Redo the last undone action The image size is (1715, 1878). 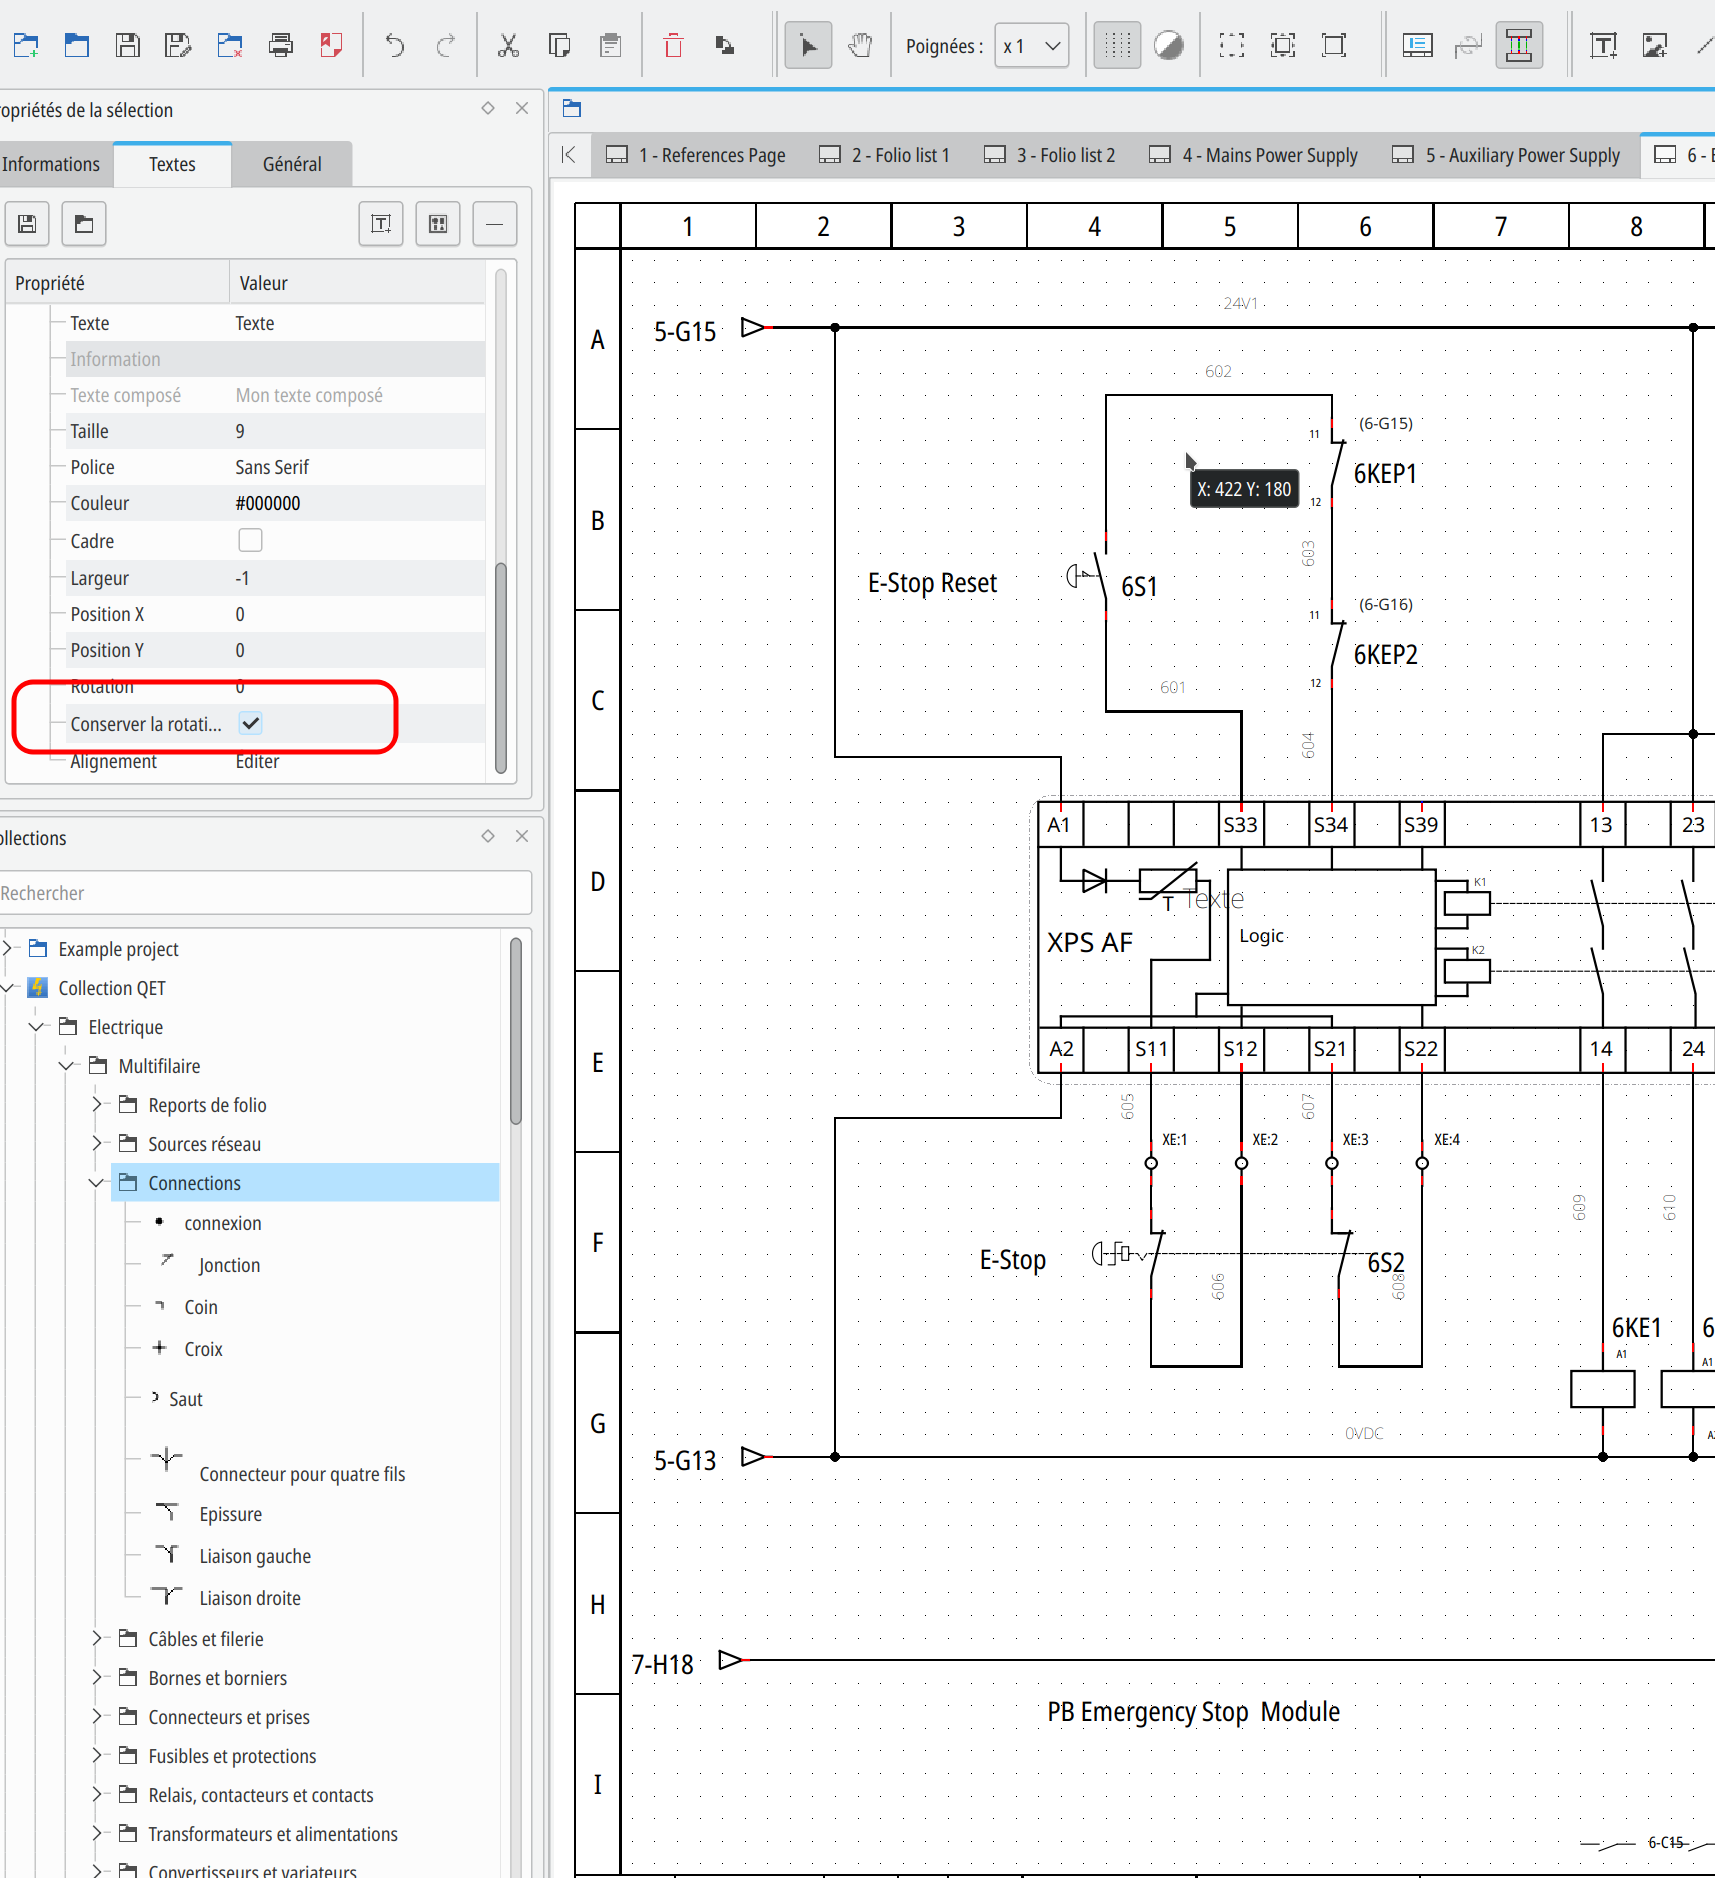[446, 45]
